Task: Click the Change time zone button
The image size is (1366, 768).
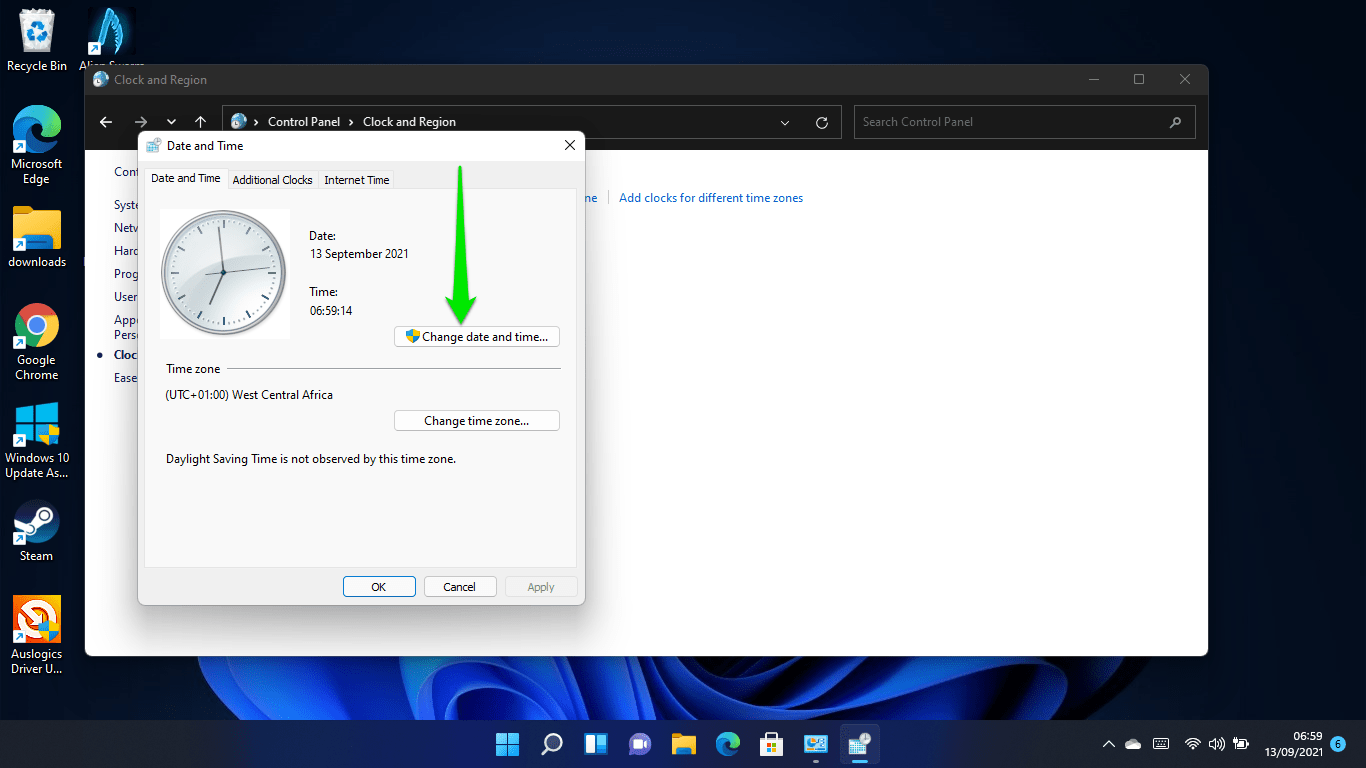Action: point(477,421)
